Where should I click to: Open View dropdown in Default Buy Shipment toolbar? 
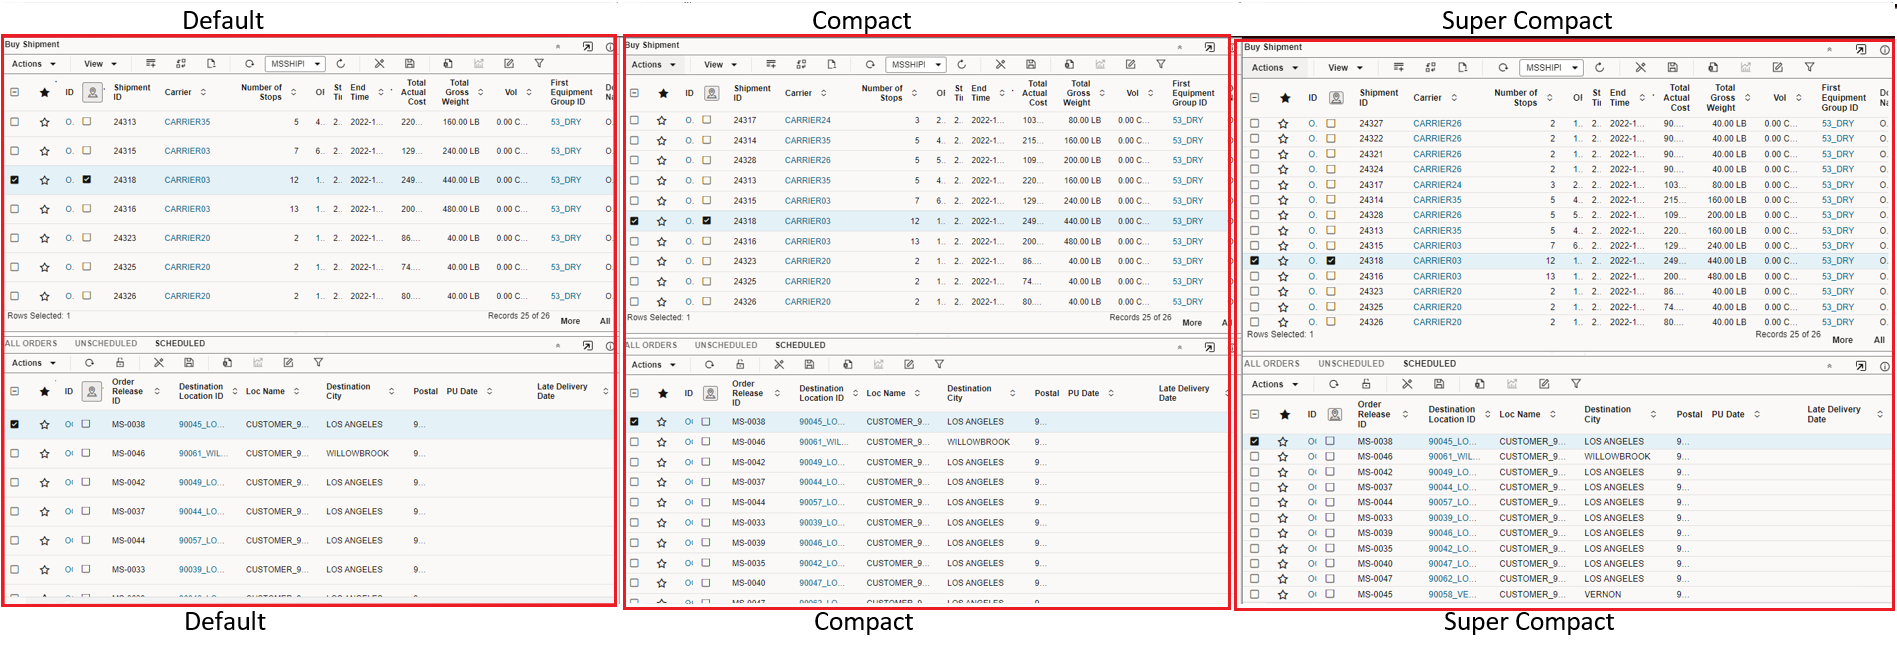tap(100, 64)
